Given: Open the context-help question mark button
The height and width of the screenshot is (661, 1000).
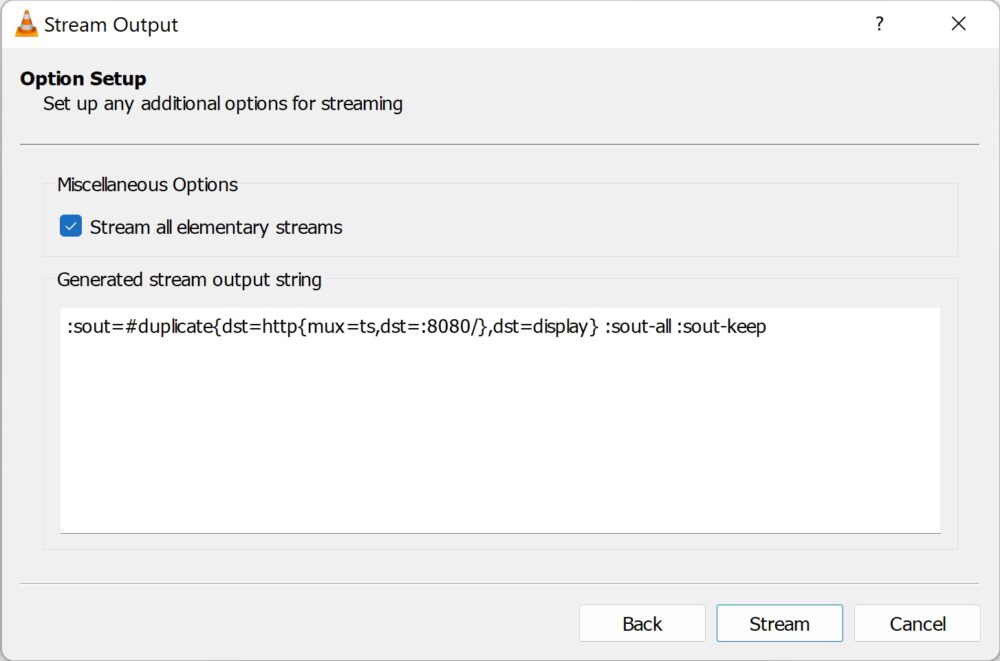Looking at the screenshot, I should [878, 24].
